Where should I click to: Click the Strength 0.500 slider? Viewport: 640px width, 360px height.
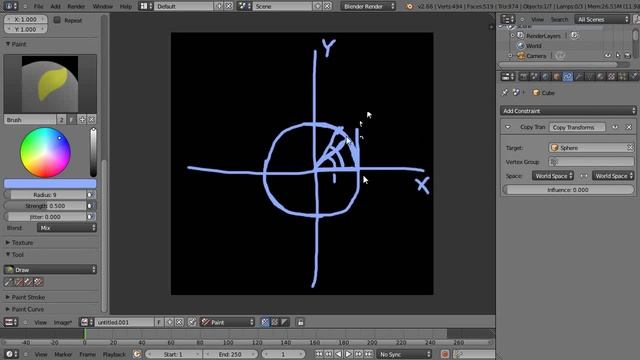pyautogui.click(x=46, y=206)
